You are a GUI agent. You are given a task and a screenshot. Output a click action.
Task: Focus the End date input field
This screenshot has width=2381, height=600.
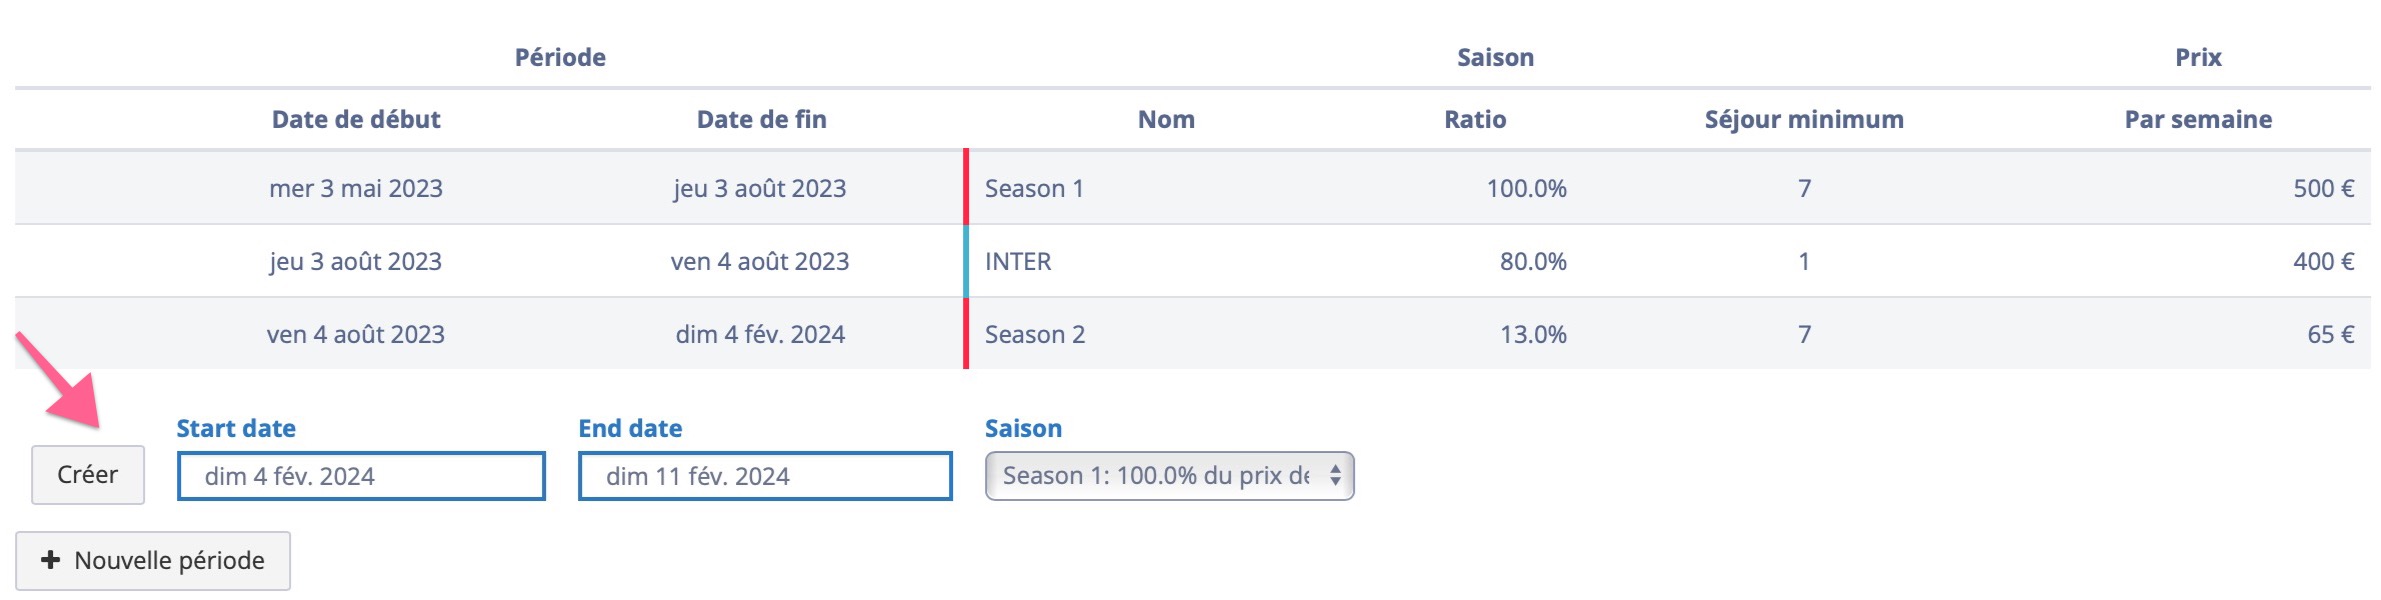tap(764, 476)
